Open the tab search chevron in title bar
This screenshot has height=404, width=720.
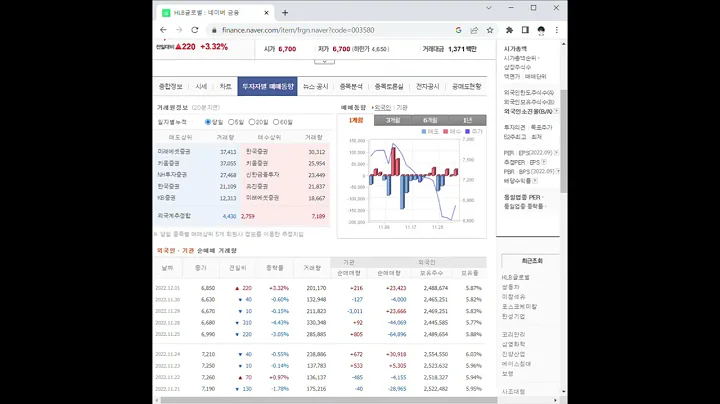tap(489, 8)
